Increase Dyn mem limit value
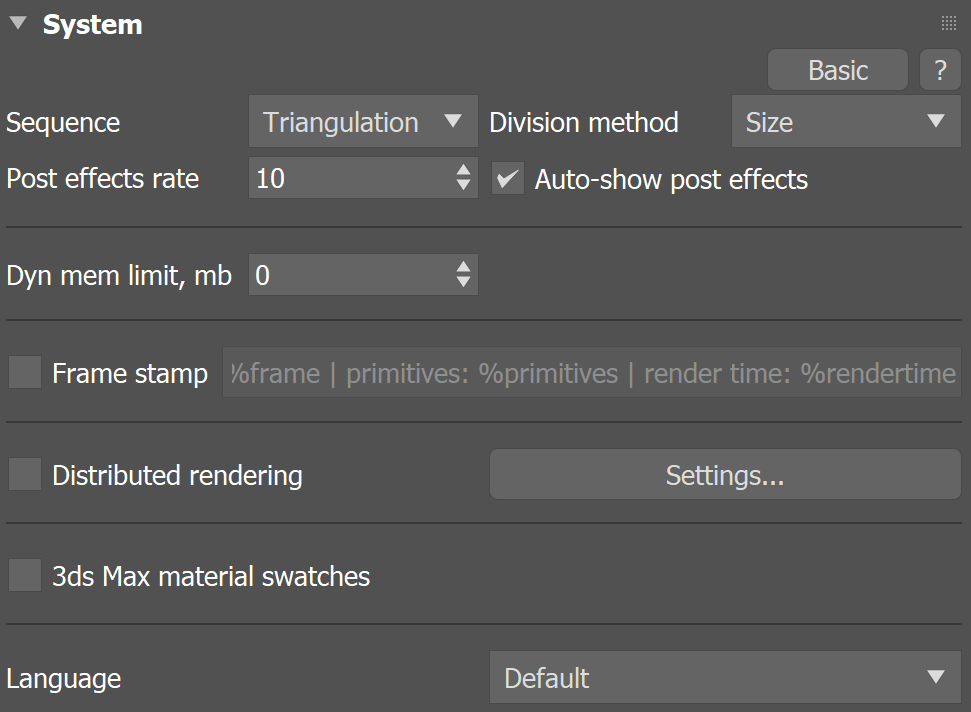Screen dimensions: 971x712 click(x=463, y=268)
